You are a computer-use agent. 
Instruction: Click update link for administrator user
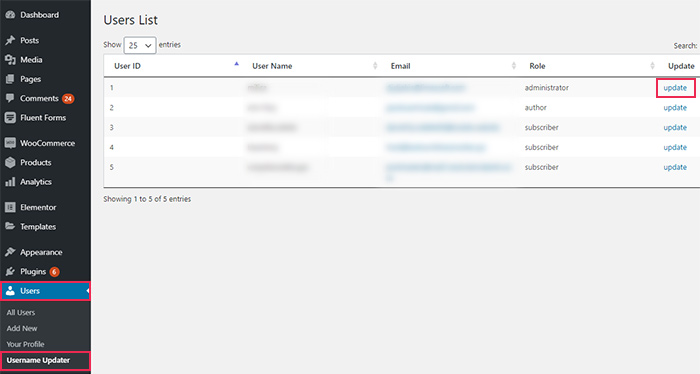[x=675, y=88]
